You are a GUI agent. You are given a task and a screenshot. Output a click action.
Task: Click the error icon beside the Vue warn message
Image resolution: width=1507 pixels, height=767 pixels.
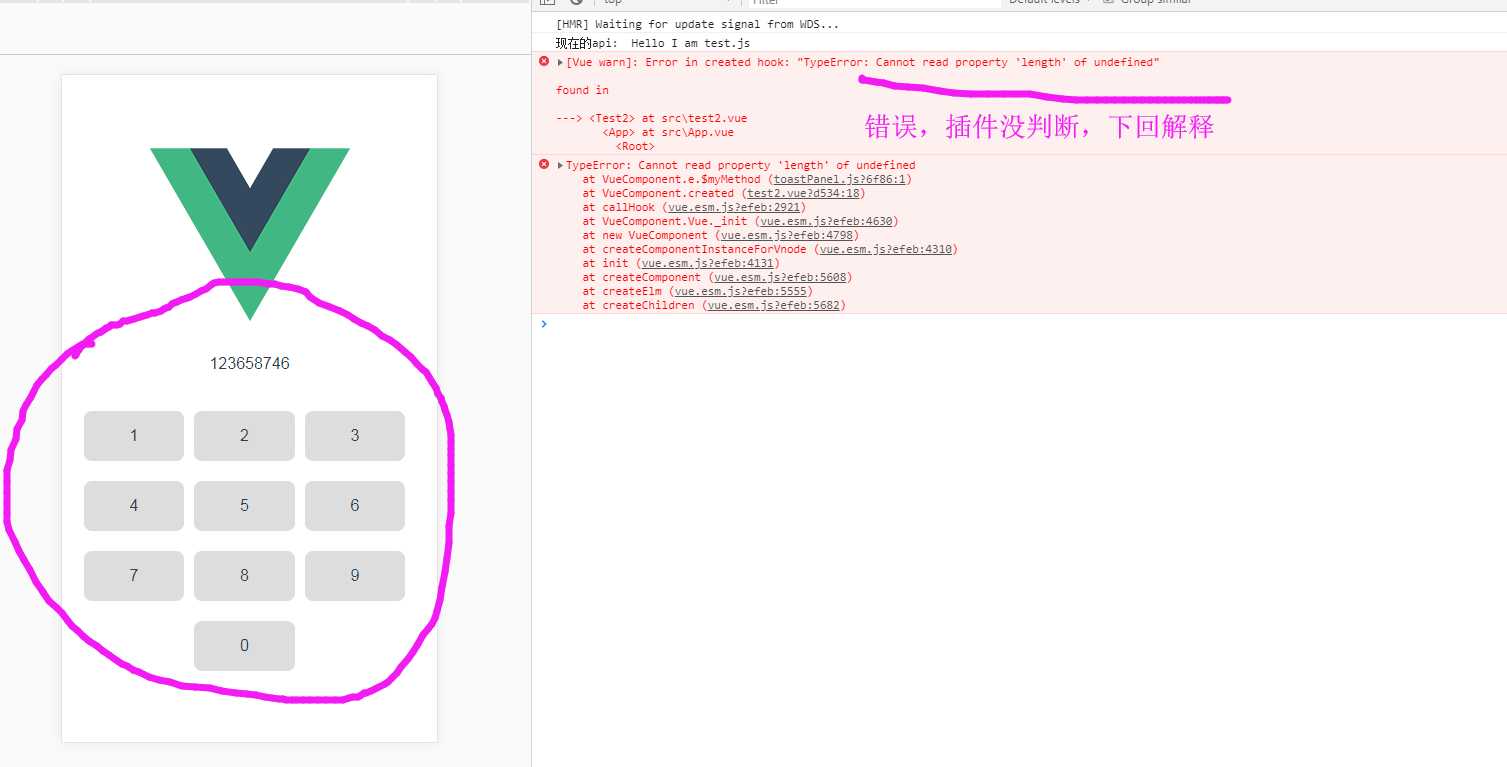544,61
